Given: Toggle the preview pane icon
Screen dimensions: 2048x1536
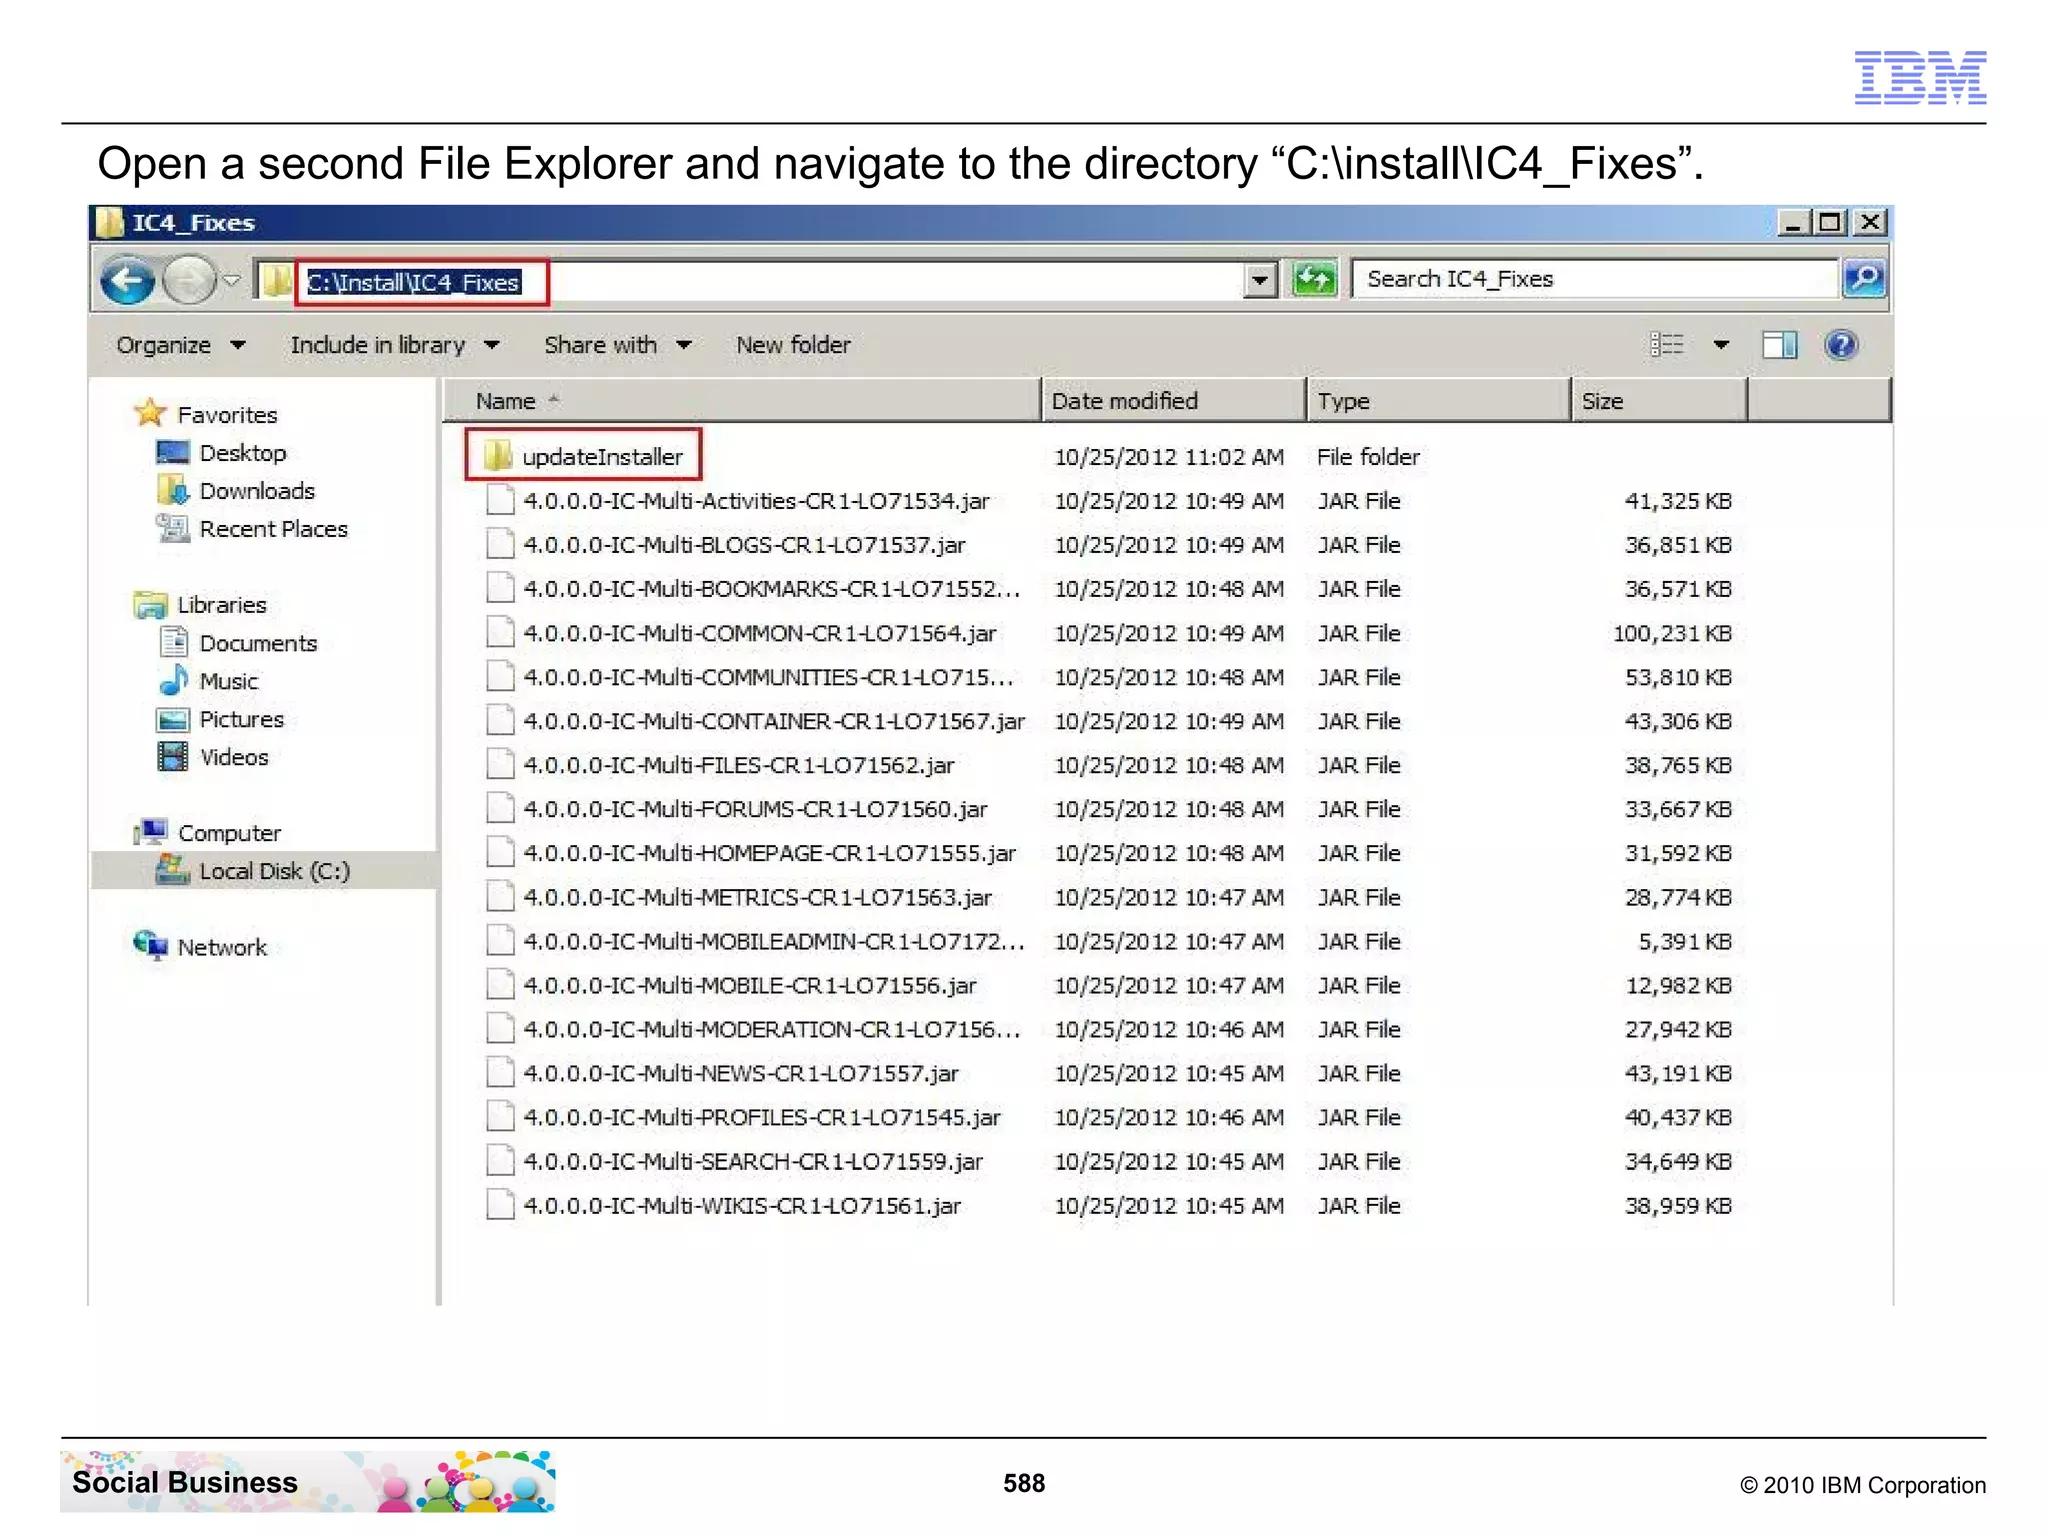Looking at the screenshot, I should (x=1779, y=345).
